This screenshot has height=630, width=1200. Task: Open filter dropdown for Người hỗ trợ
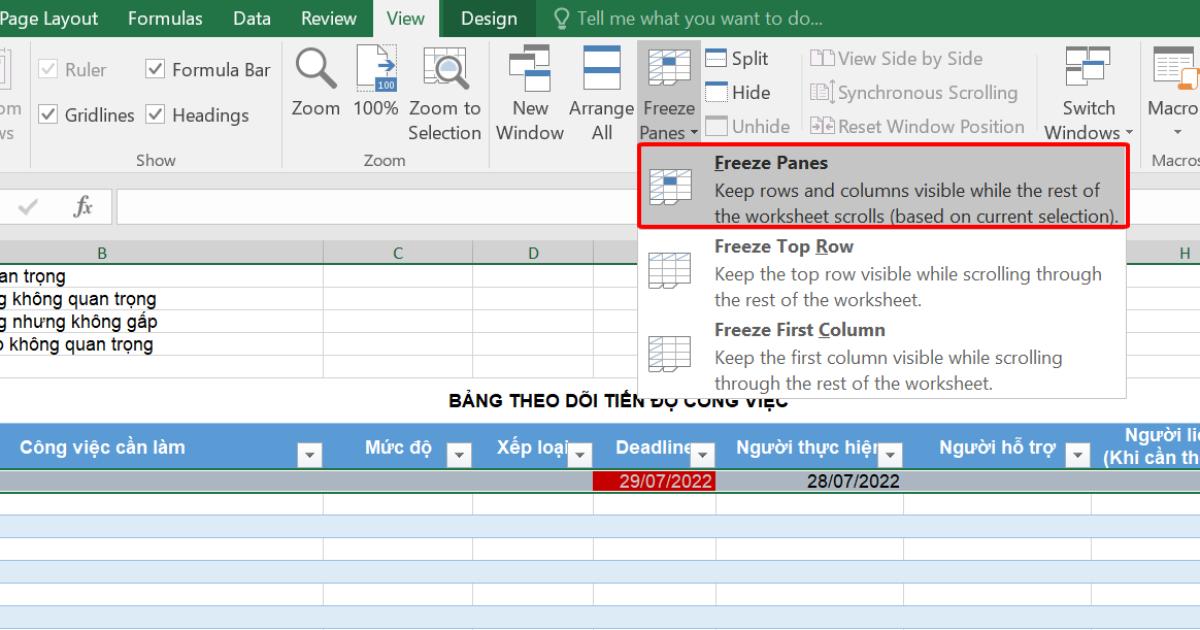pyautogui.click(x=1078, y=455)
